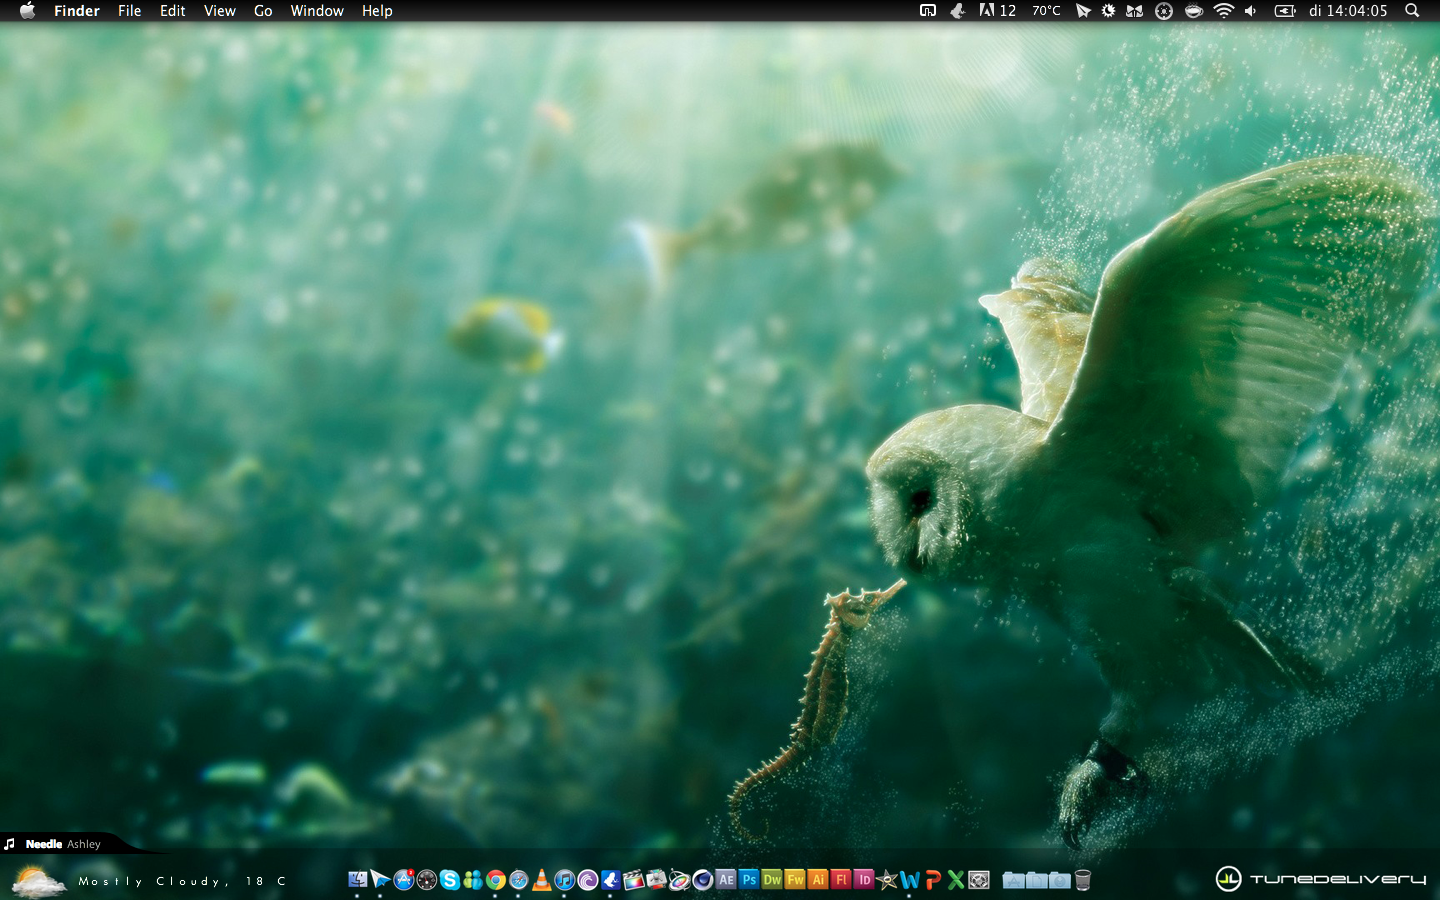Open Microsoft Word from dock
This screenshot has height=900, width=1440.
[x=909, y=880]
